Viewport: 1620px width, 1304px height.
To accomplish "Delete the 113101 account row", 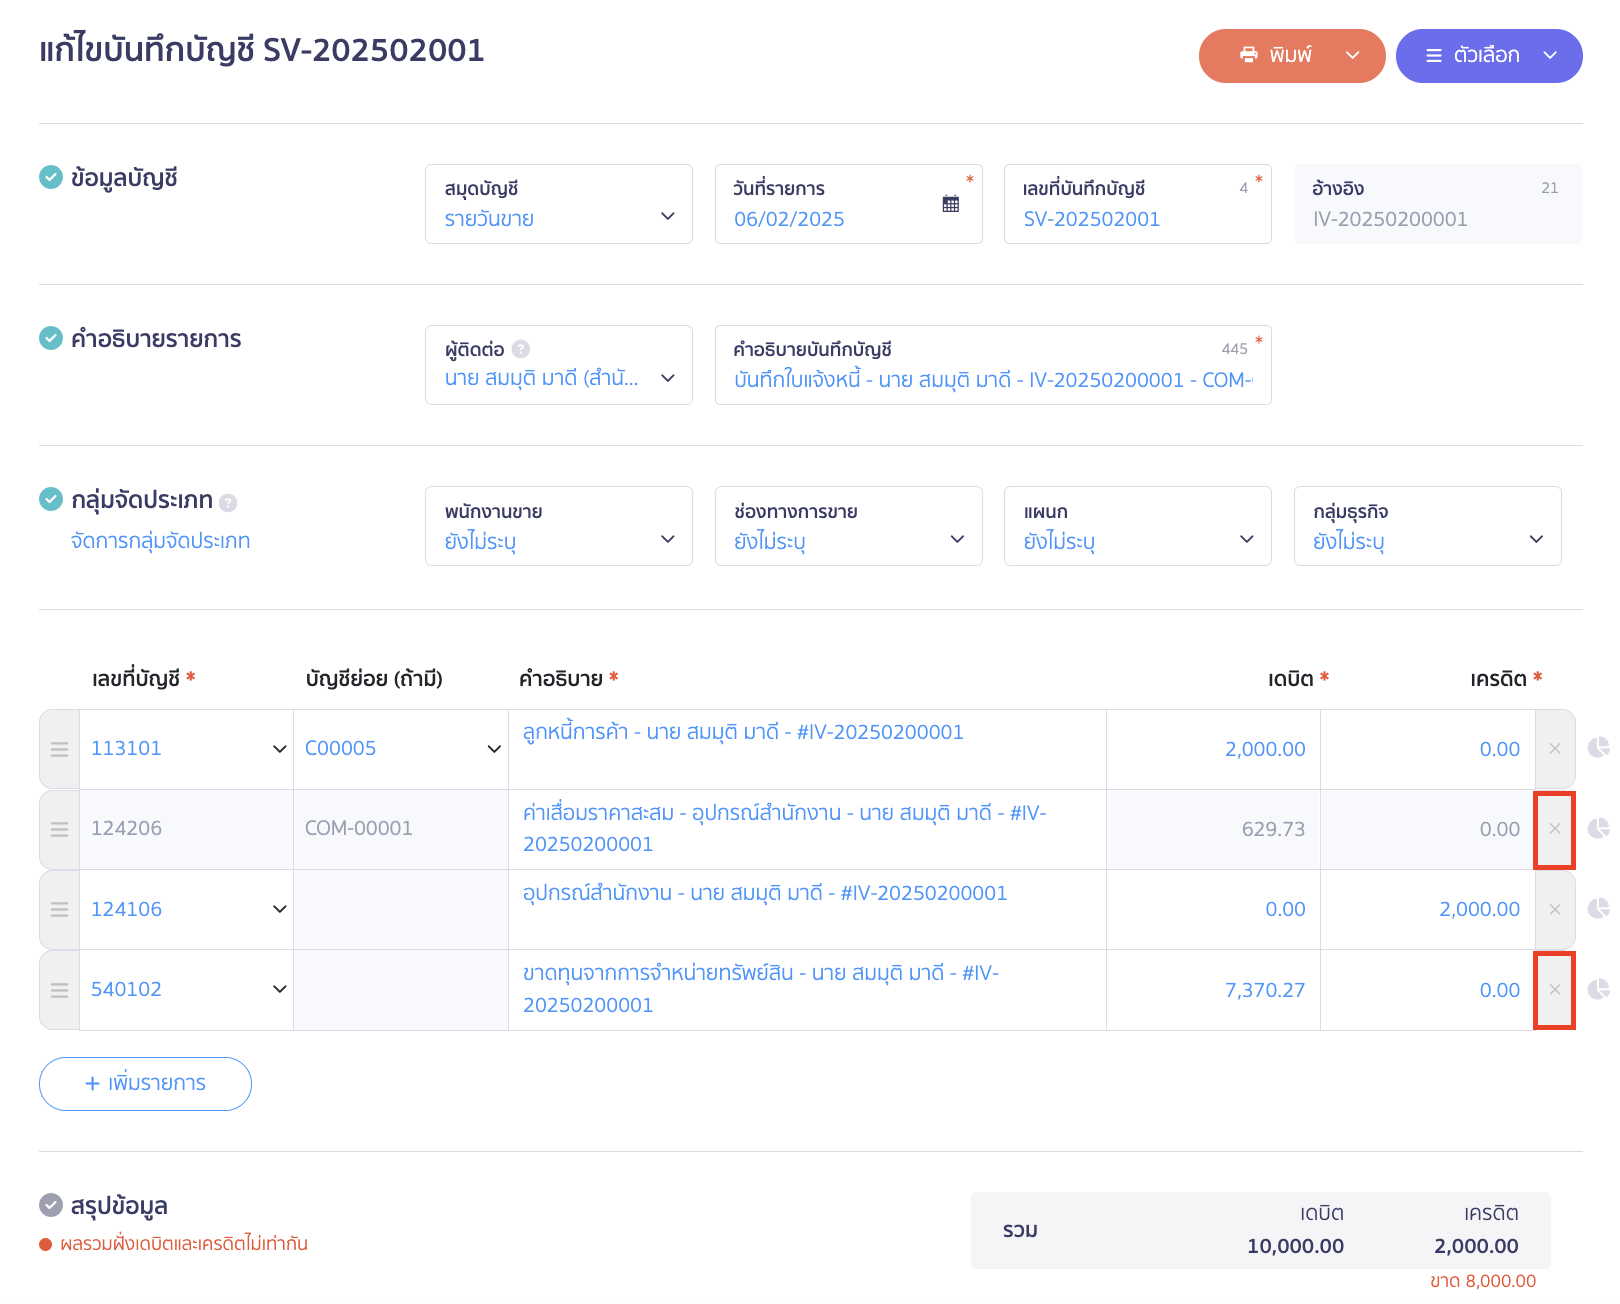I will click(x=1554, y=749).
